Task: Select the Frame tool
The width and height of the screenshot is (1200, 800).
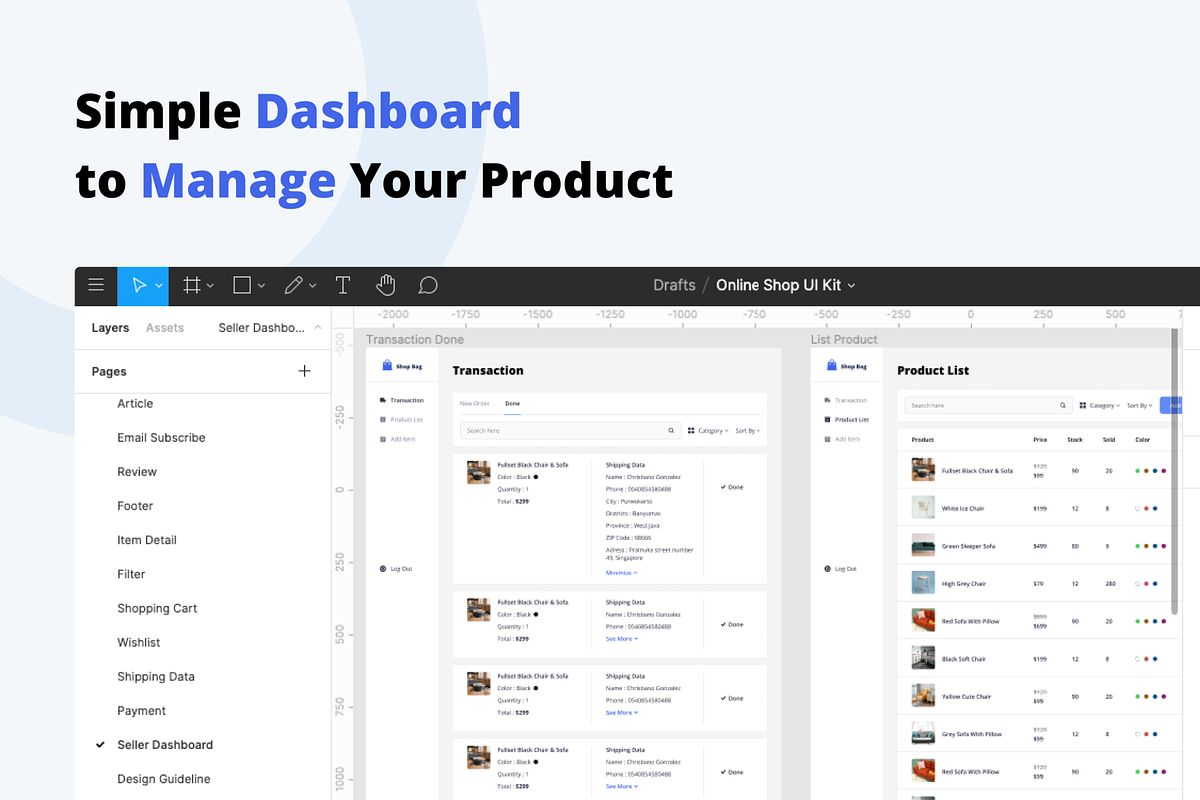Action: 193,286
